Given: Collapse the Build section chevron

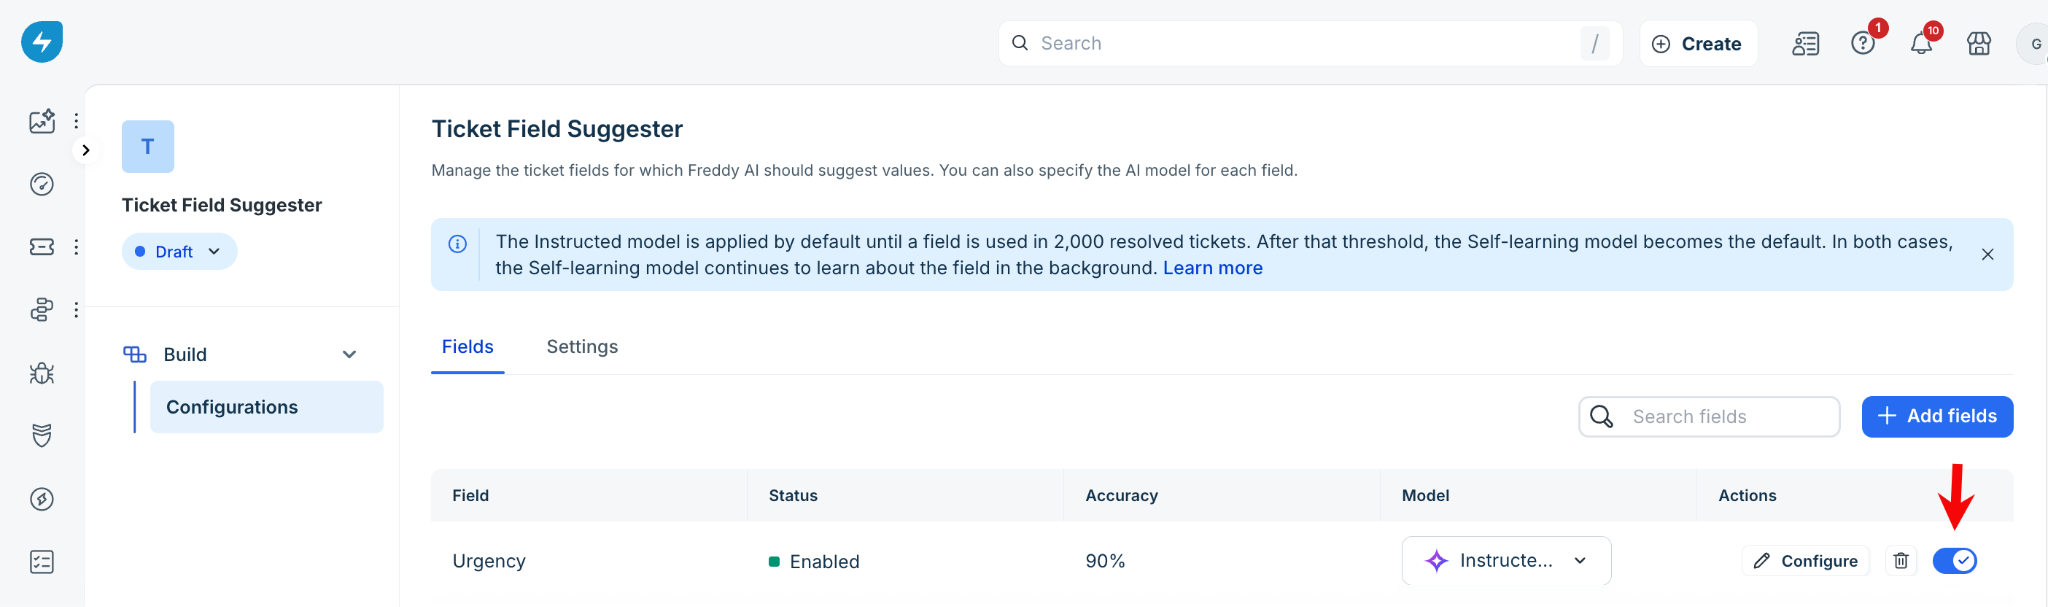Looking at the screenshot, I should pos(349,355).
